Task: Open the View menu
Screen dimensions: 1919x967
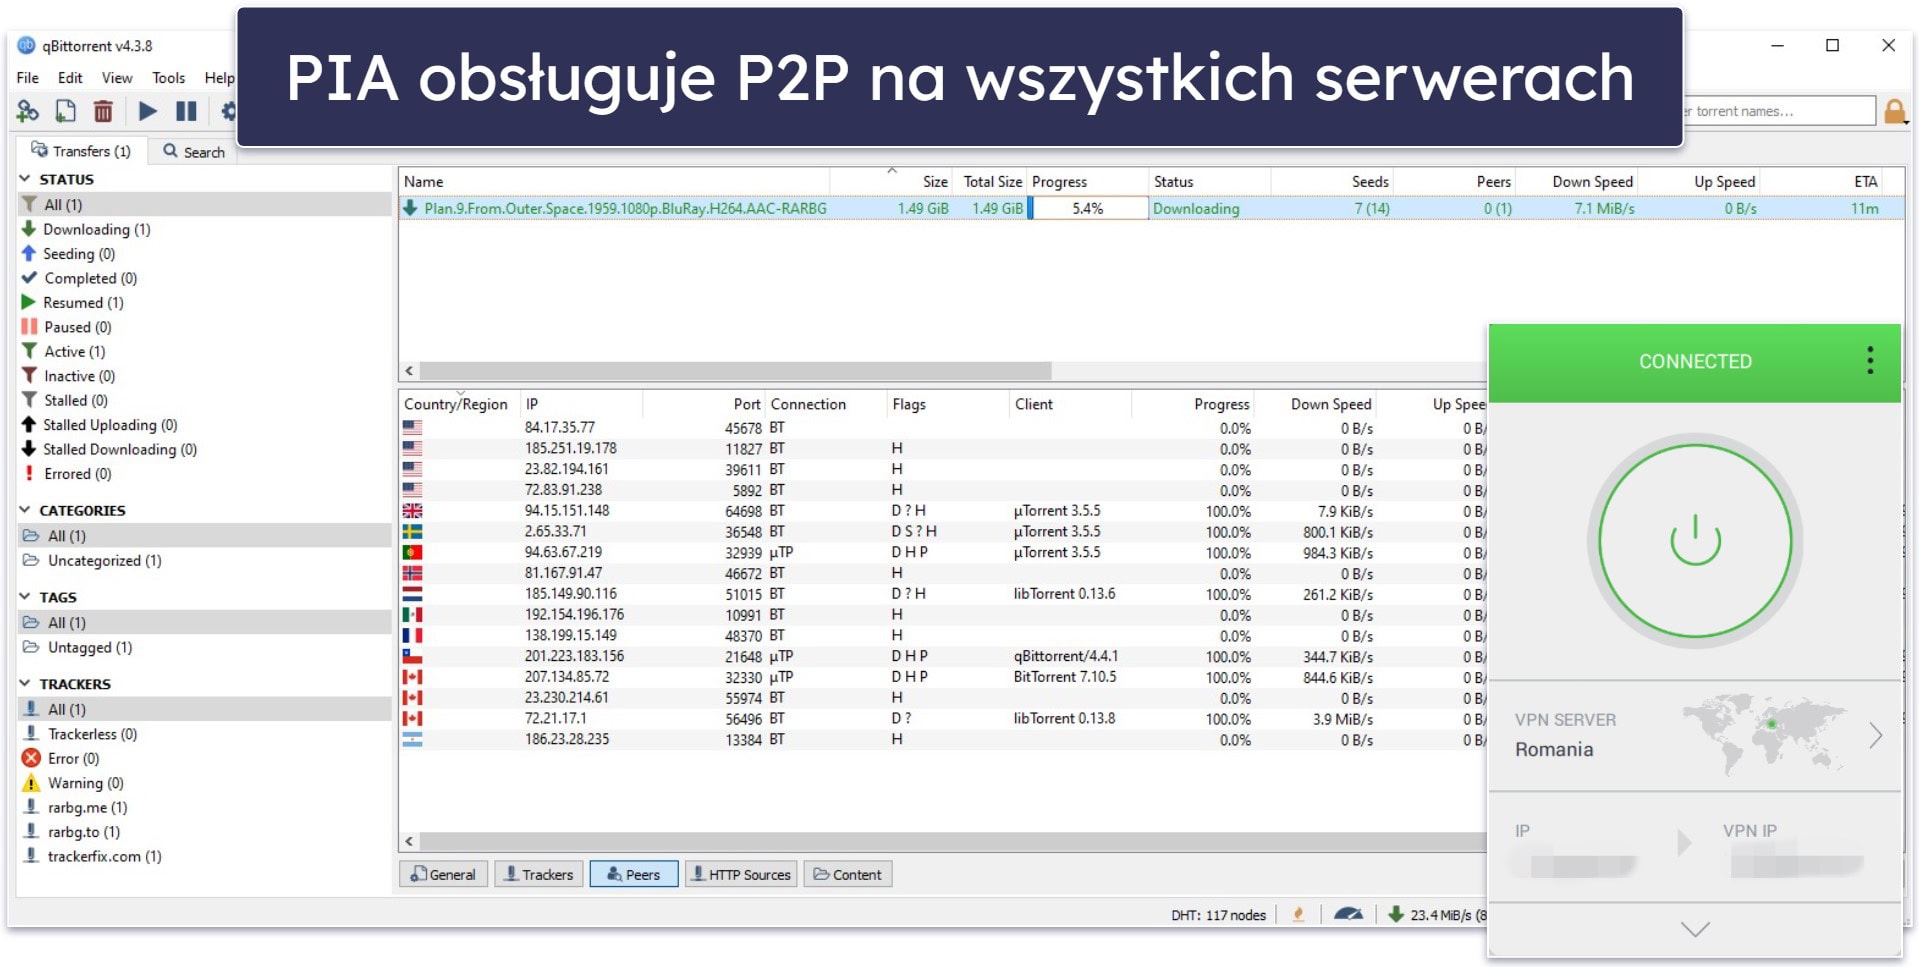Action: [117, 78]
